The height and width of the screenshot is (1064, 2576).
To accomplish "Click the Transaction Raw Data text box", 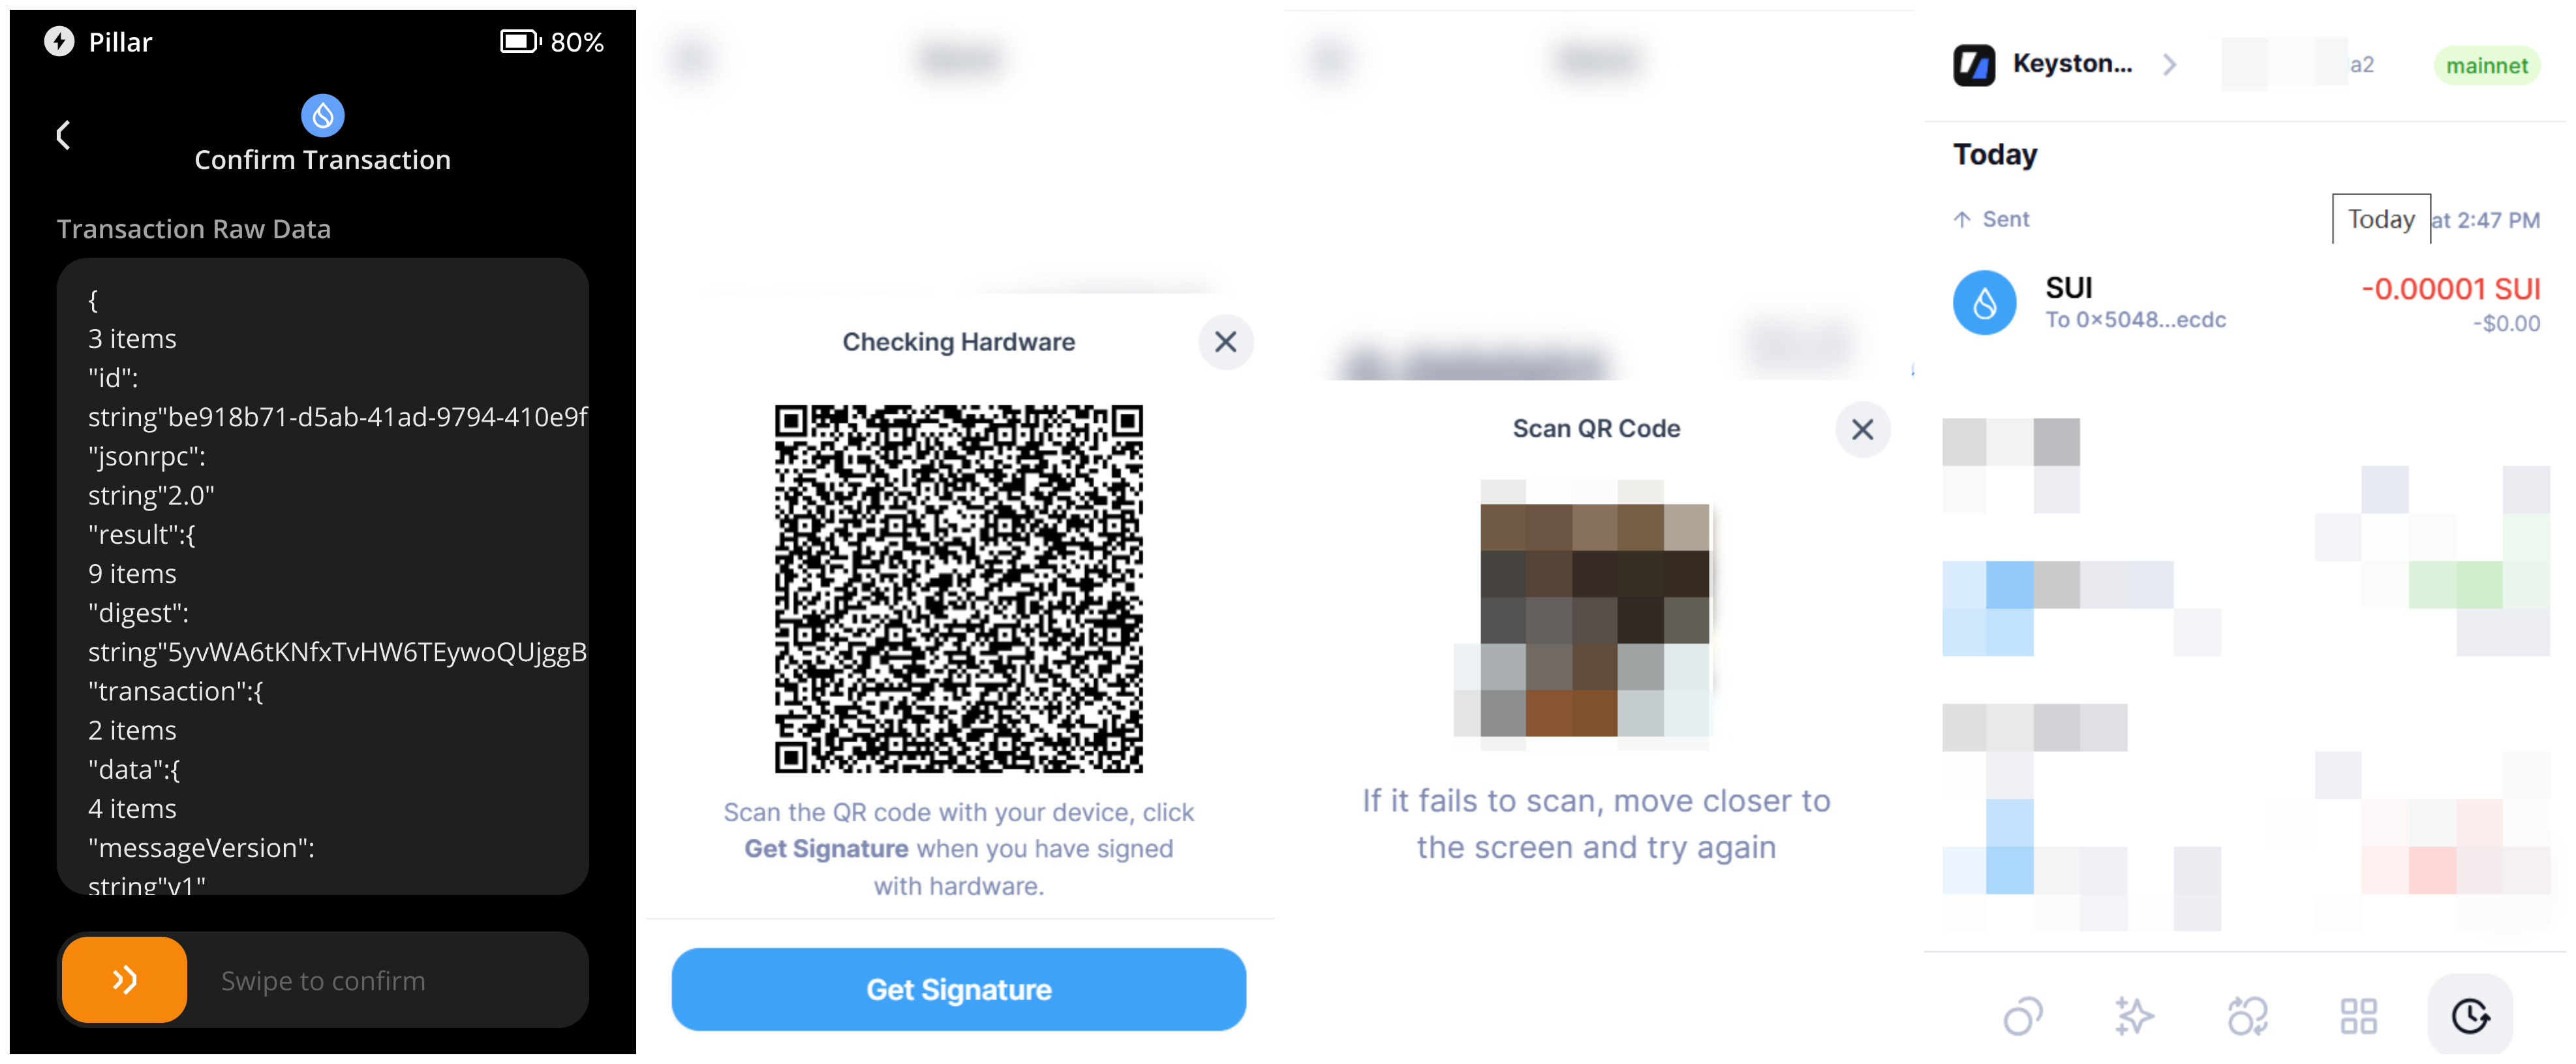I will tap(322, 576).
